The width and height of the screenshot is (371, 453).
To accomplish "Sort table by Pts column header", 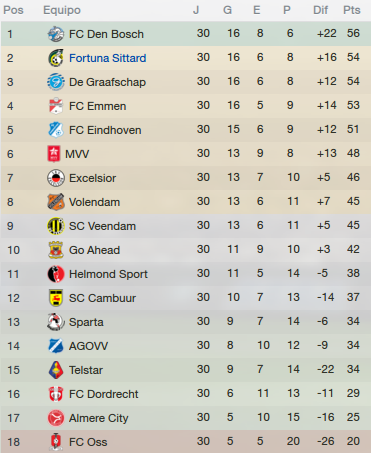I will tap(352, 10).
